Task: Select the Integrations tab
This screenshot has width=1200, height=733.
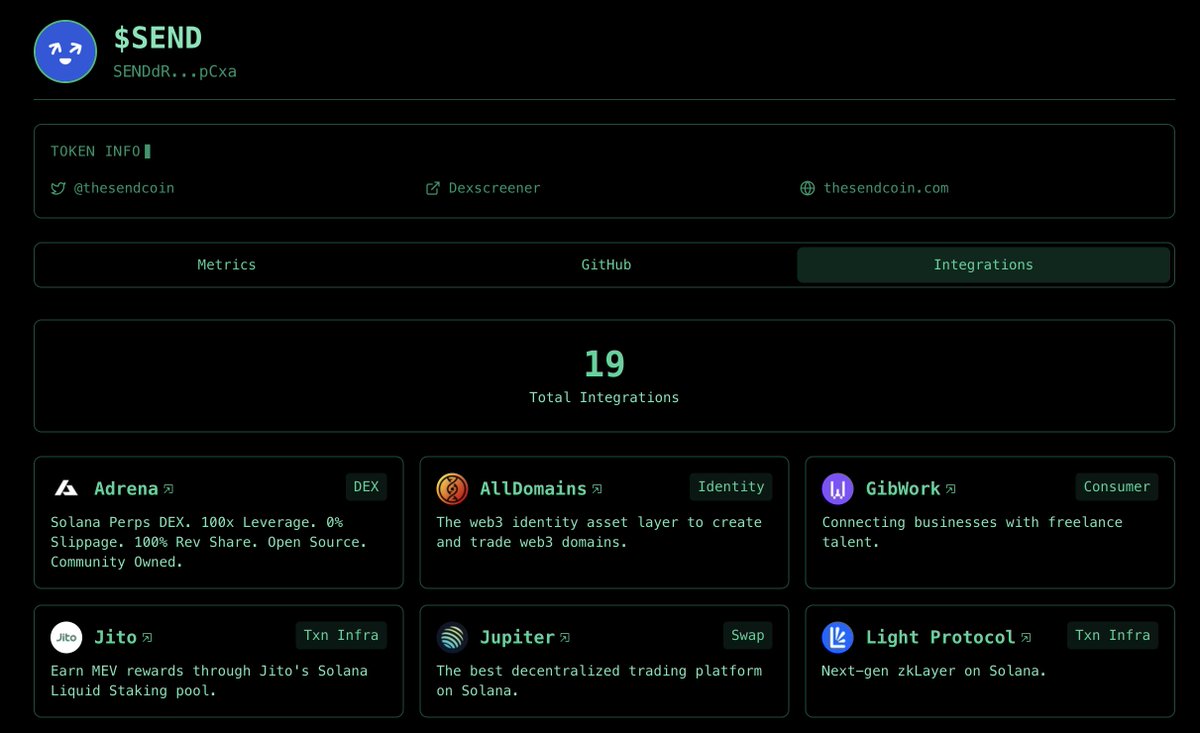Action: click(983, 264)
